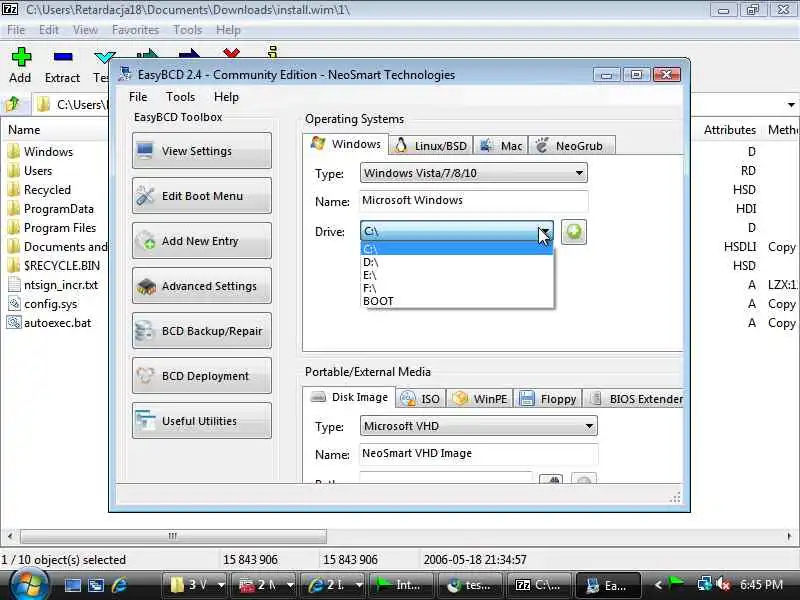Viewport: 800px width, 600px height.
Task: Open EasyBCD File menu
Action: pyautogui.click(x=138, y=97)
